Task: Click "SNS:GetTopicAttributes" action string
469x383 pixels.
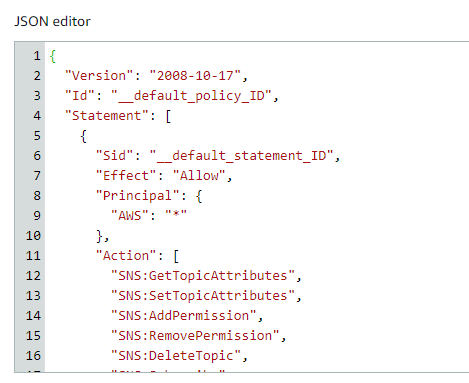Action: coord(203,276)
